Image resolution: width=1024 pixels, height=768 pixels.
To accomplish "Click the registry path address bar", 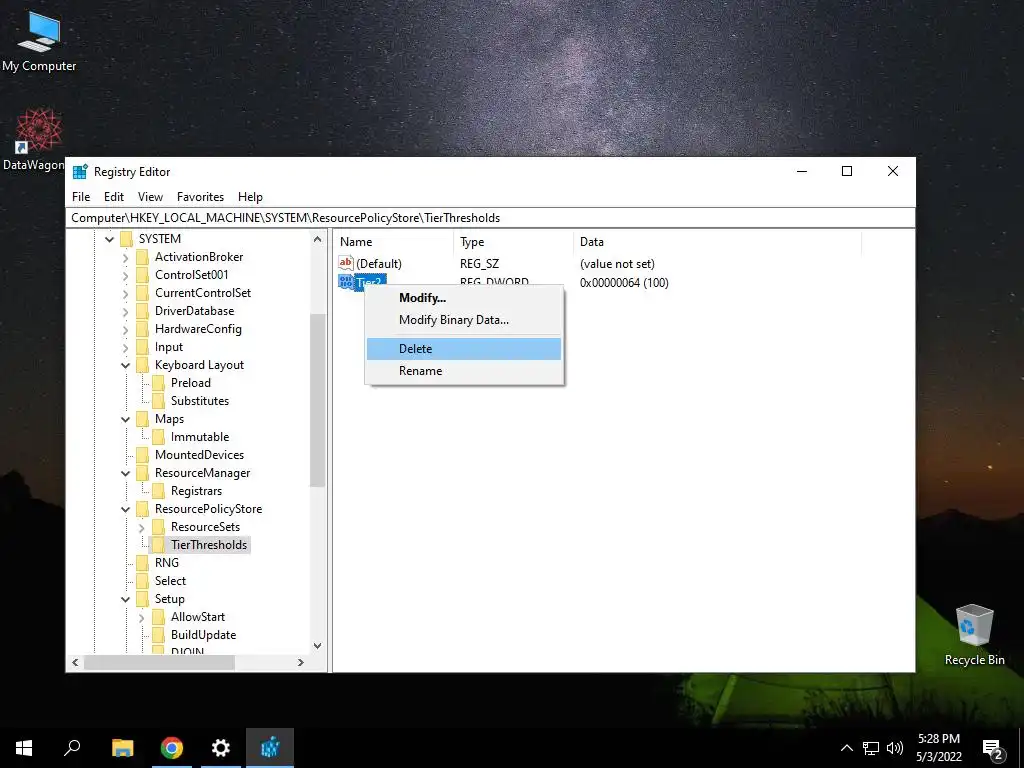I will (490, 218).
